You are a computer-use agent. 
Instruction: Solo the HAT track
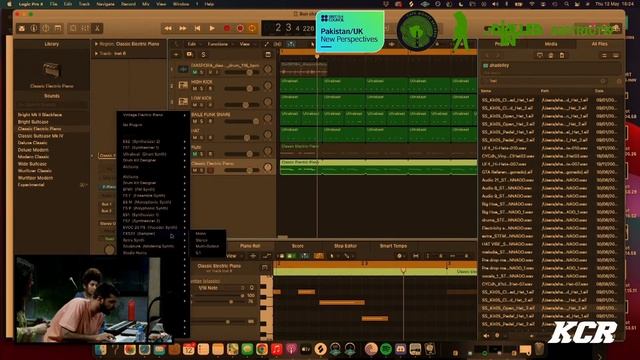click(x=202, y=138)
